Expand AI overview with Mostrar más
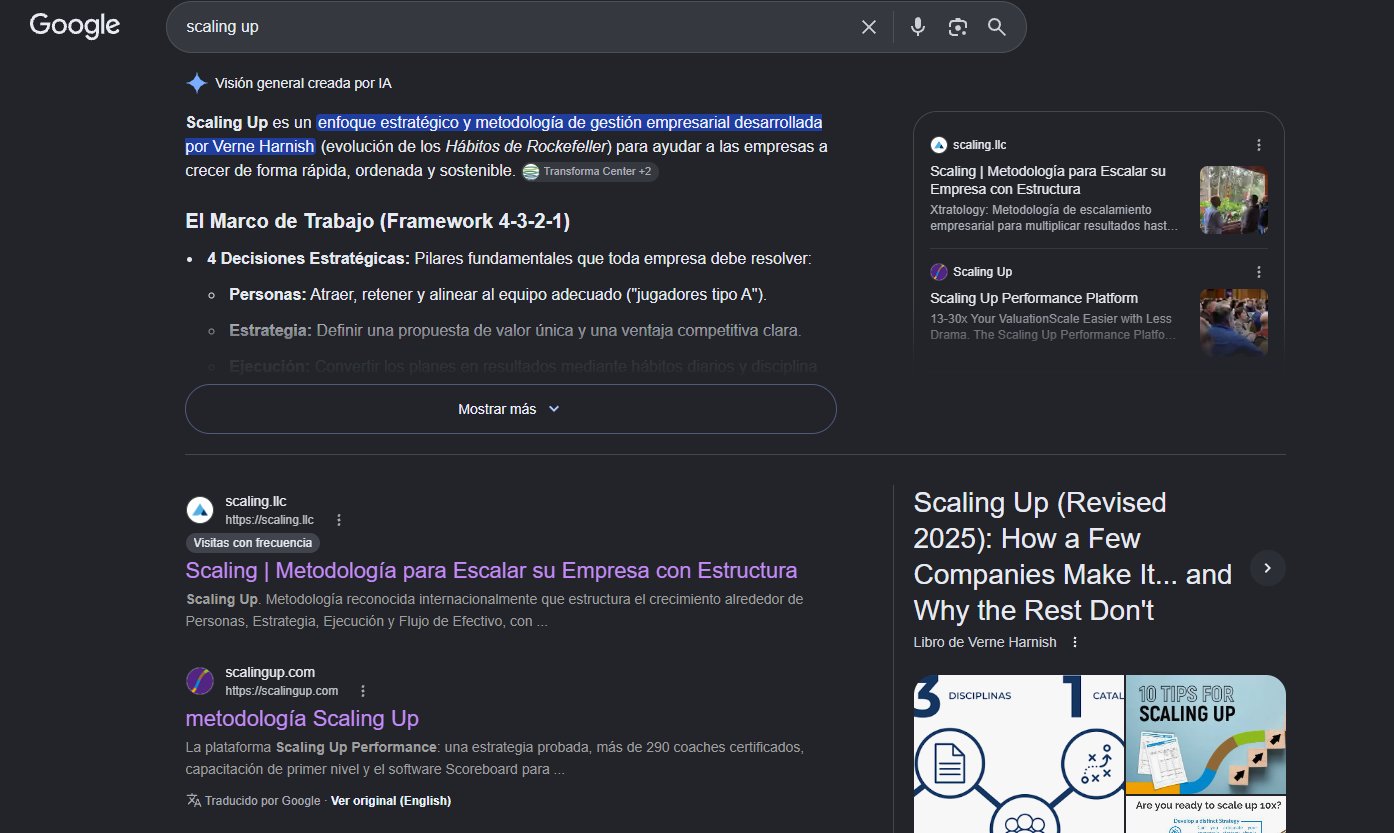The height and width of the screenshot is (833, 1394). click(x=510, y=409)
